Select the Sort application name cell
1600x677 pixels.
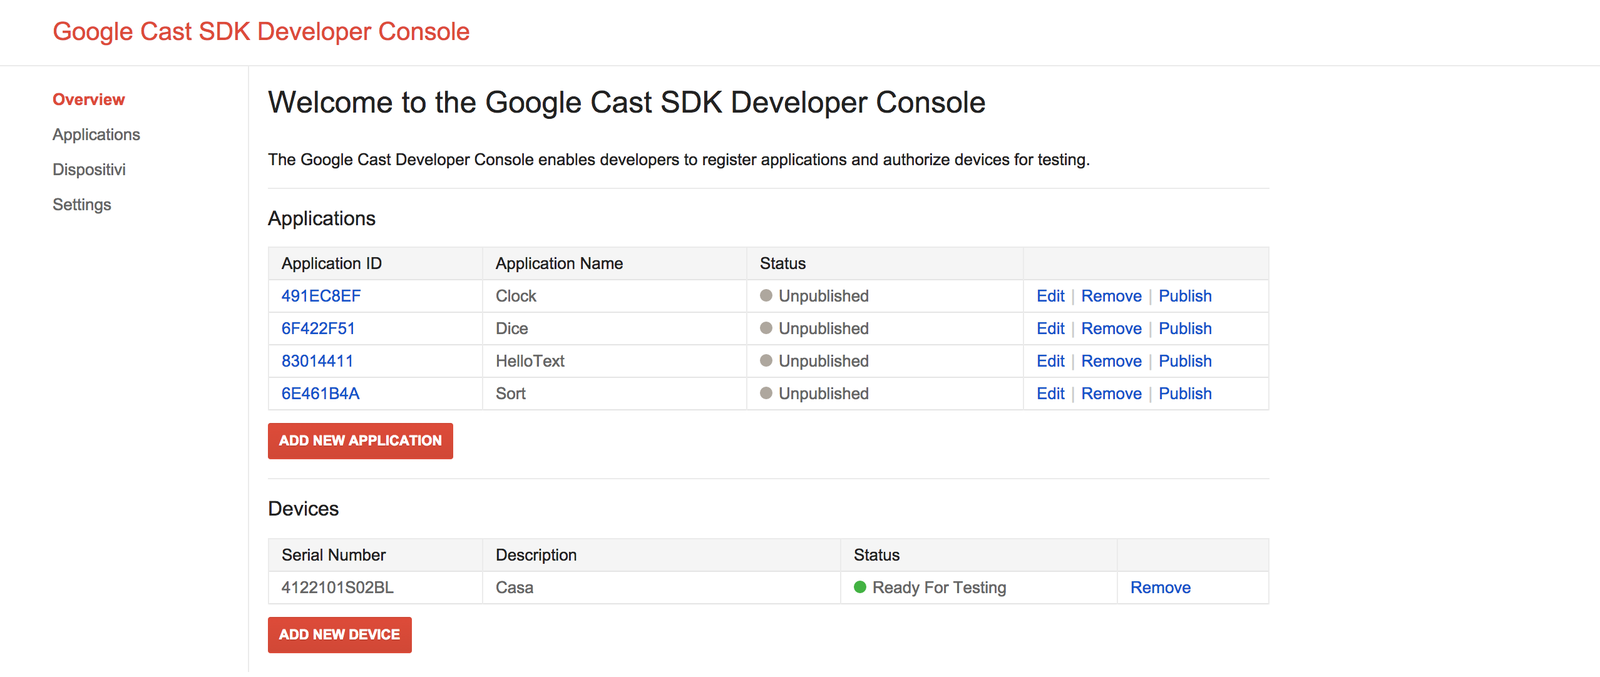pyautogui.click(x=614, y=394)
